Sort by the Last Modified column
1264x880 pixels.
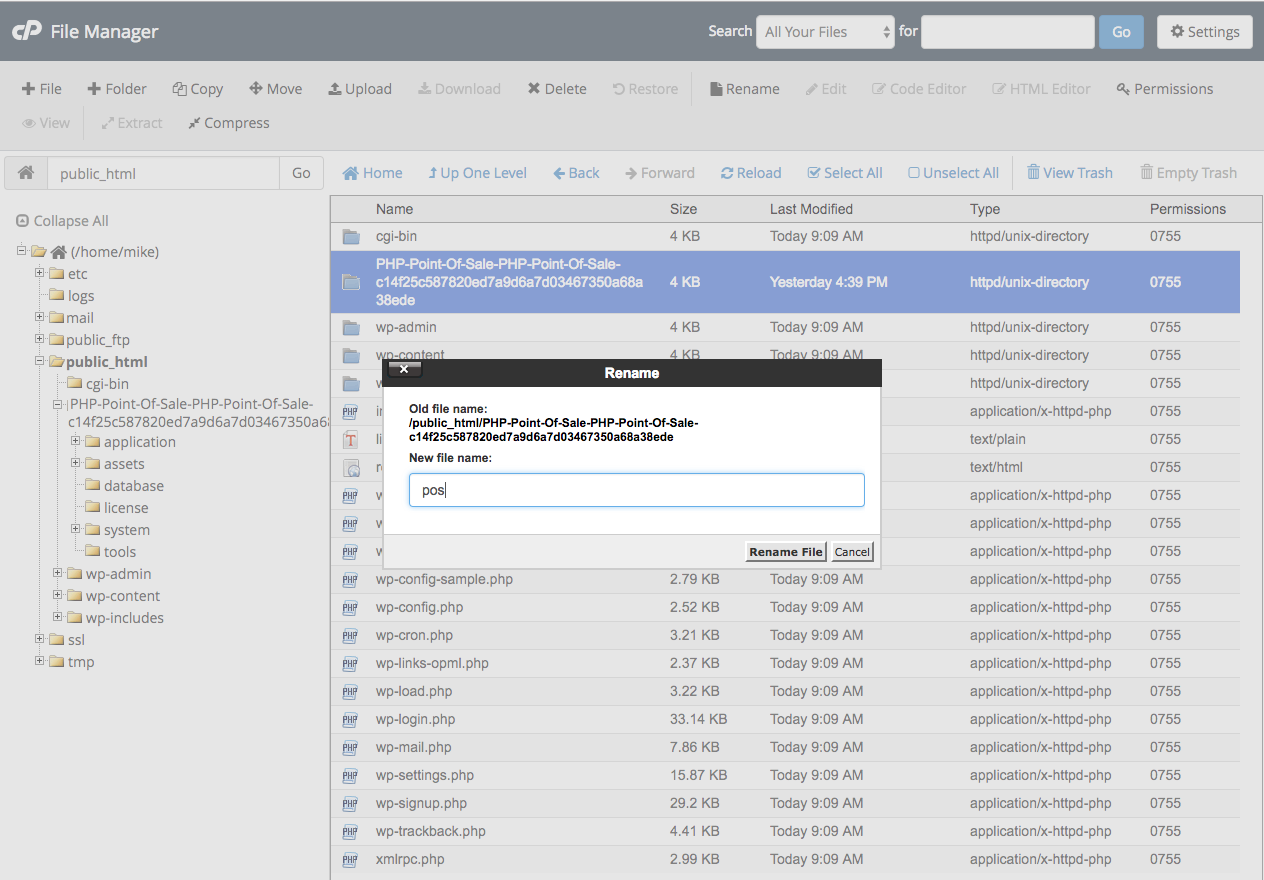click(811, 209)
